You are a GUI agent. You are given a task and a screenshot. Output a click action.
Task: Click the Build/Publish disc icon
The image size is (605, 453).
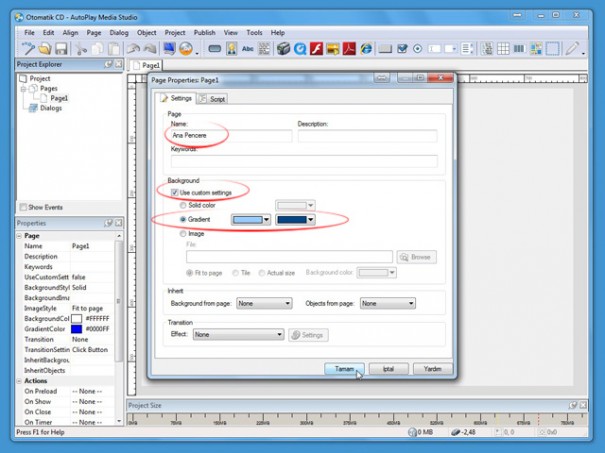coord(186,49)
